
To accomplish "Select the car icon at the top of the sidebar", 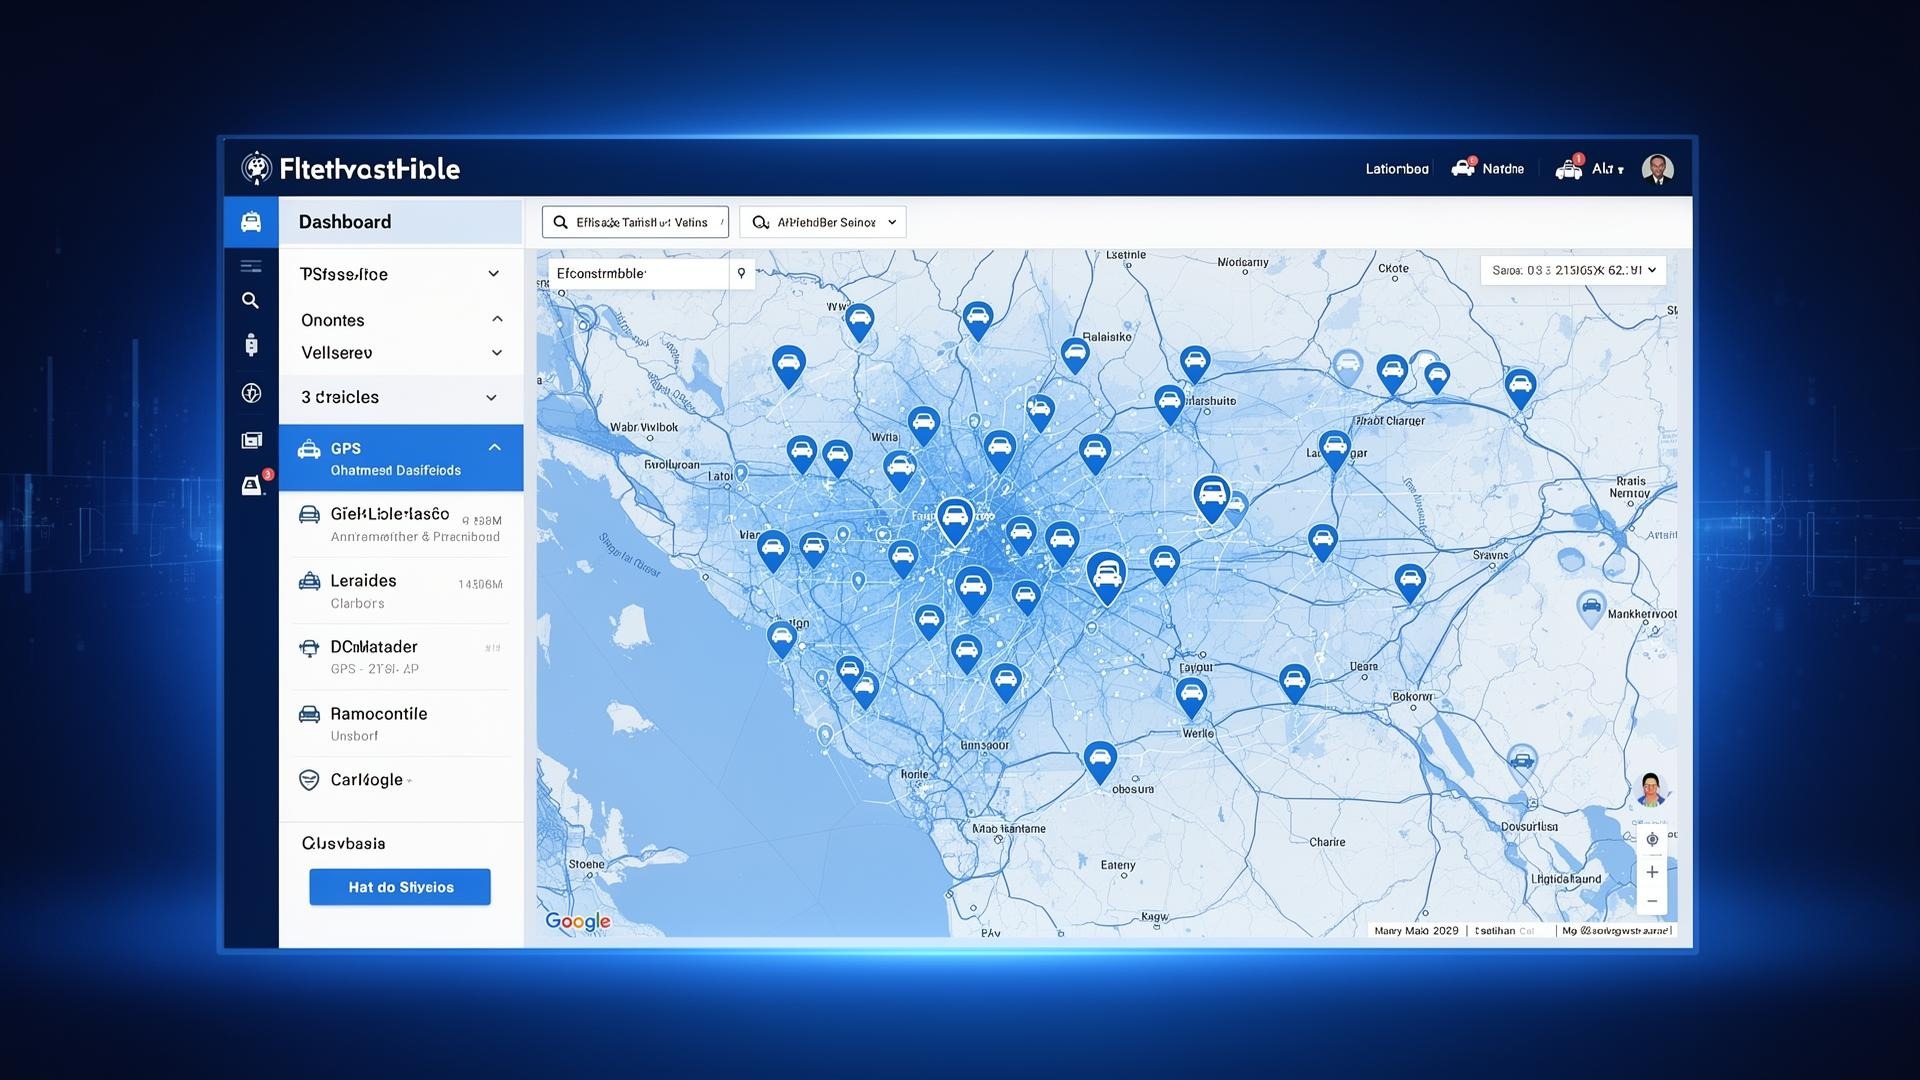I will click(251, 222).
